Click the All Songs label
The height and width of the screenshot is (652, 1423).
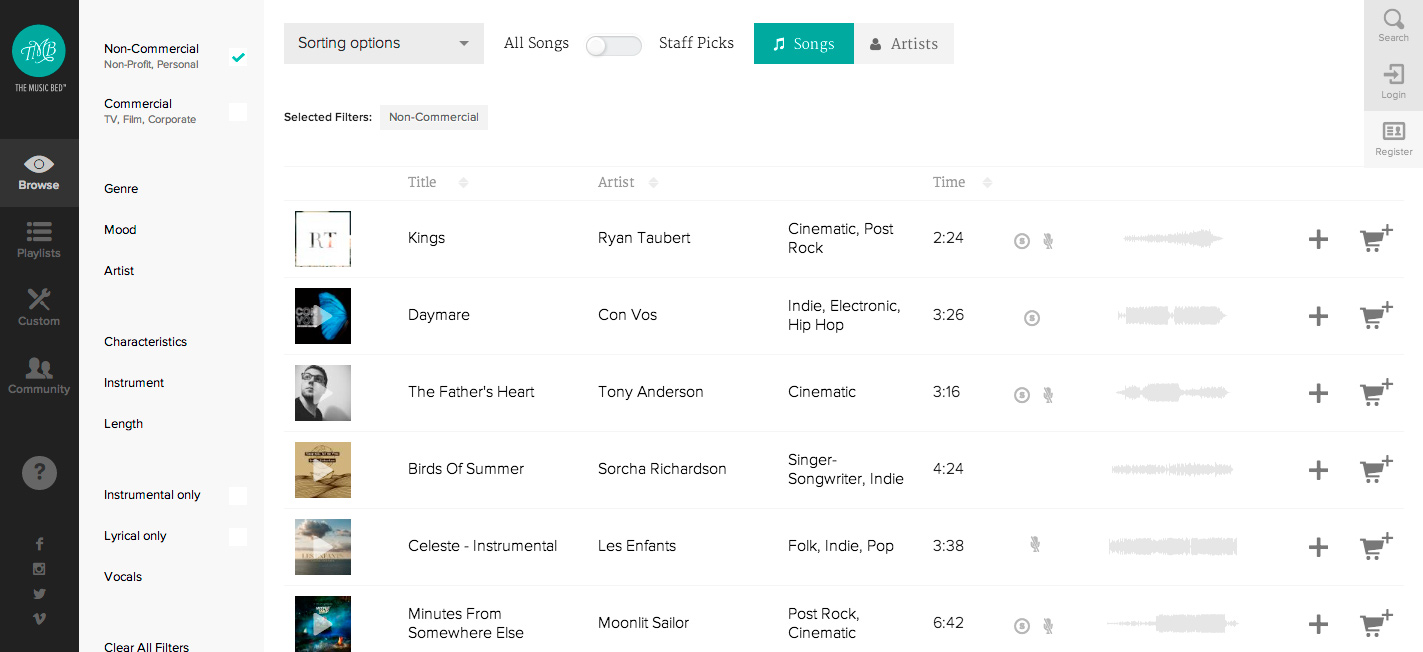coord(536,43)
